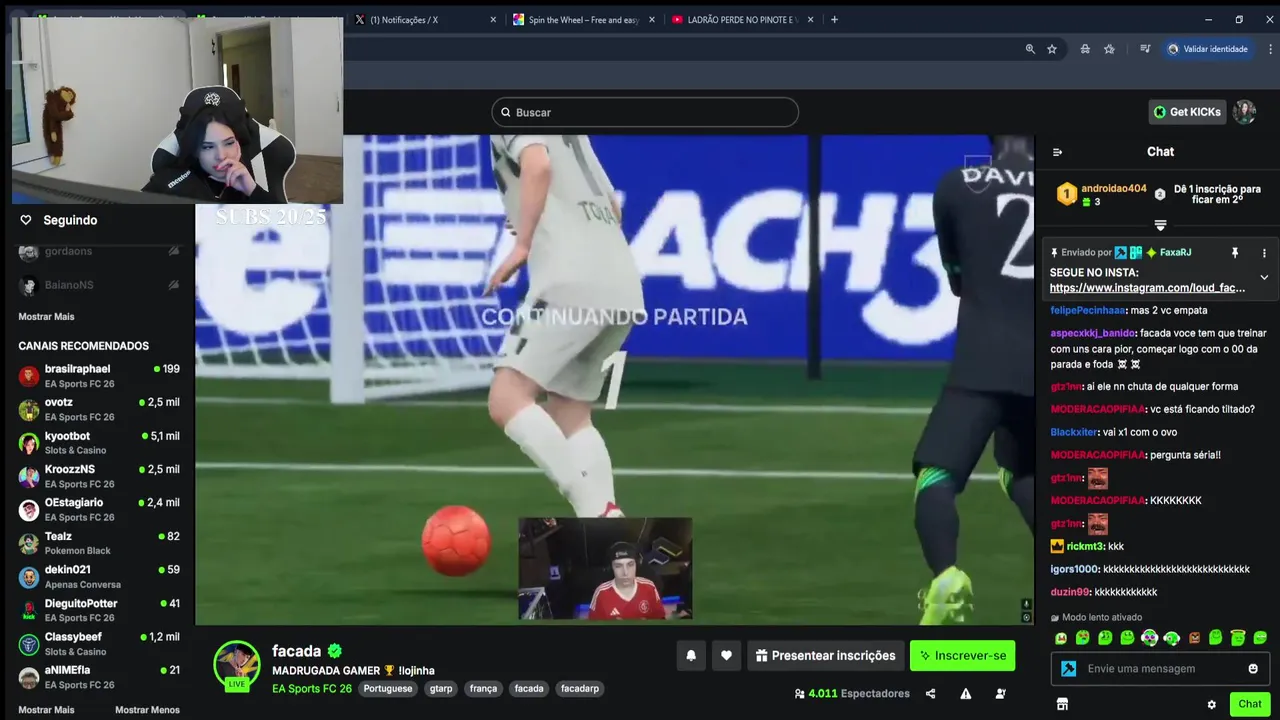Click Presentear inscrições gift button

(x=825, y=656)
